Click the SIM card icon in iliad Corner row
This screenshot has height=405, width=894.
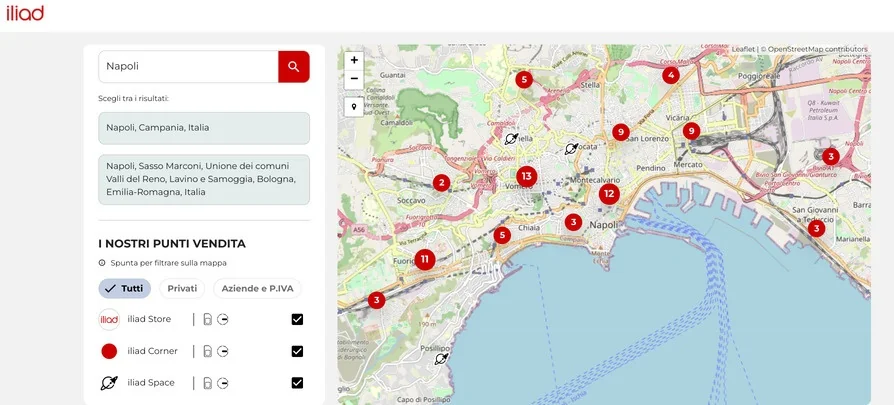pos(208,351)
